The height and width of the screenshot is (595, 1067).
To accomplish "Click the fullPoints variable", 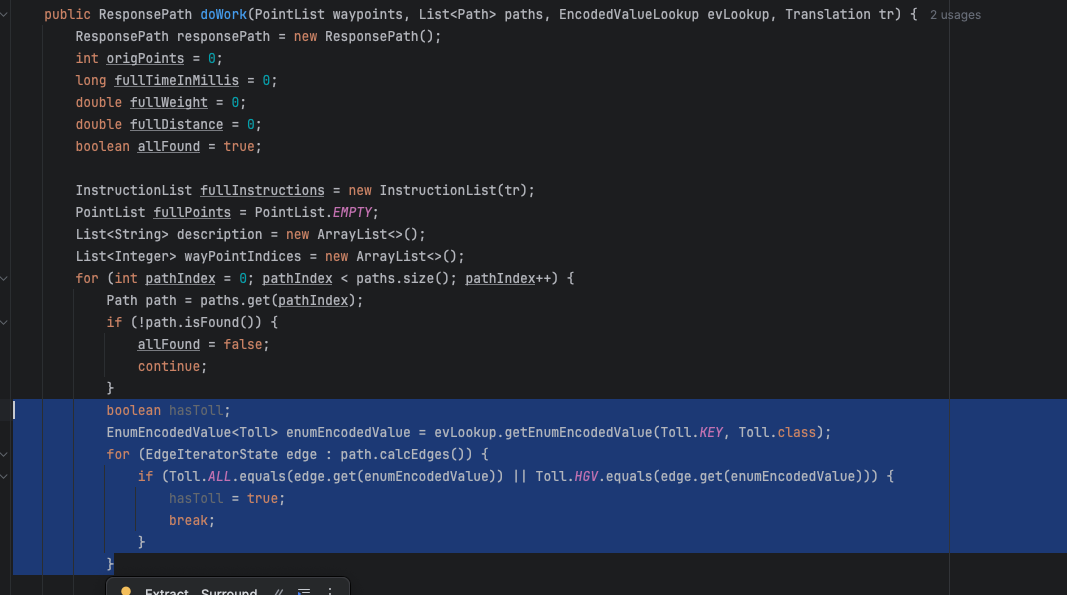I will pos(192,212).
